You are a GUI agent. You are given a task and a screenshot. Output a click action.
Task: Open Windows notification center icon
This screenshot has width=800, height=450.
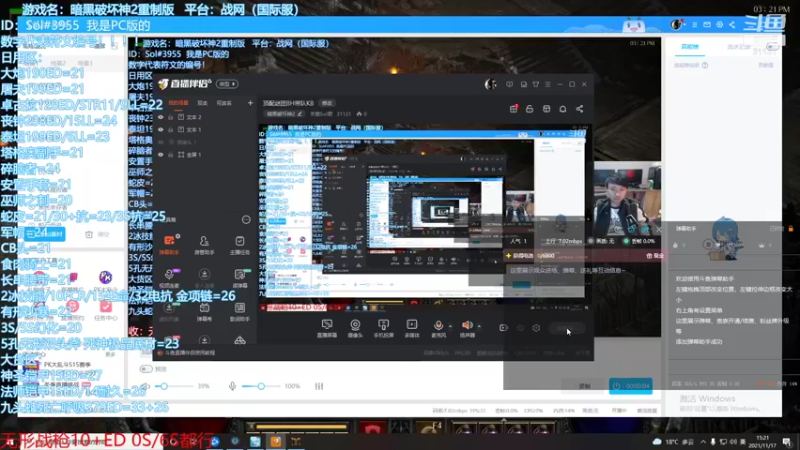(787, 442)
